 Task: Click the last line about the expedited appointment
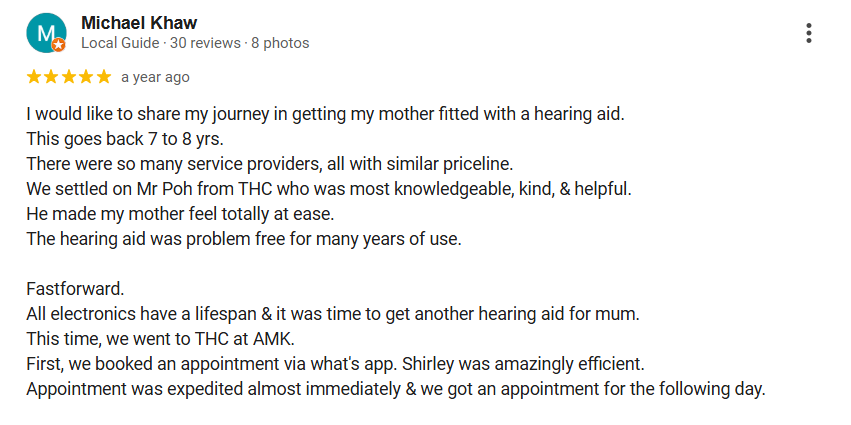[396, 389]
